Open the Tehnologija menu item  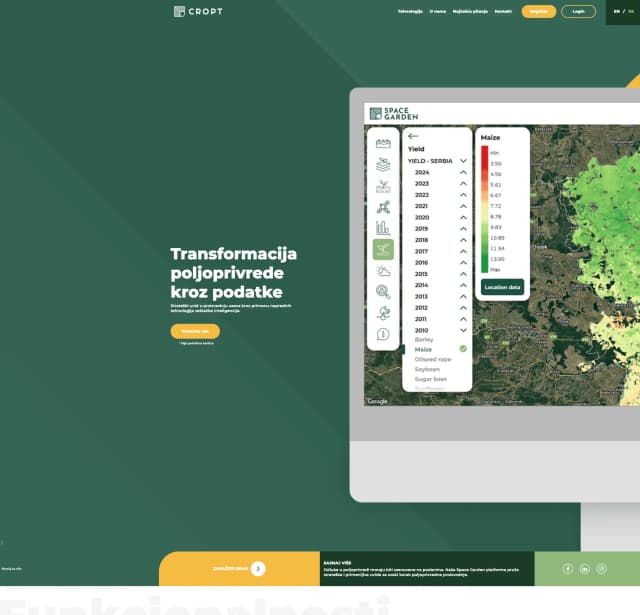[410, 11]
